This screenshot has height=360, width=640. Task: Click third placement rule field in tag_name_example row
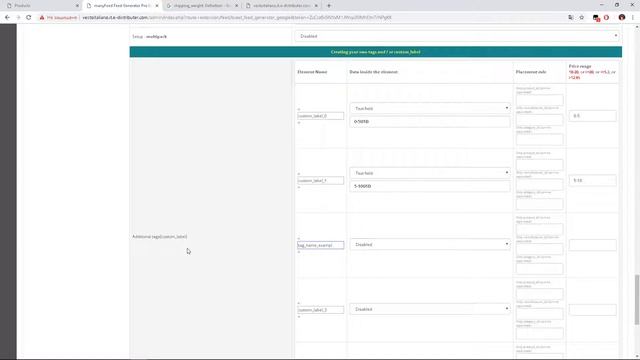click(540, 269)
